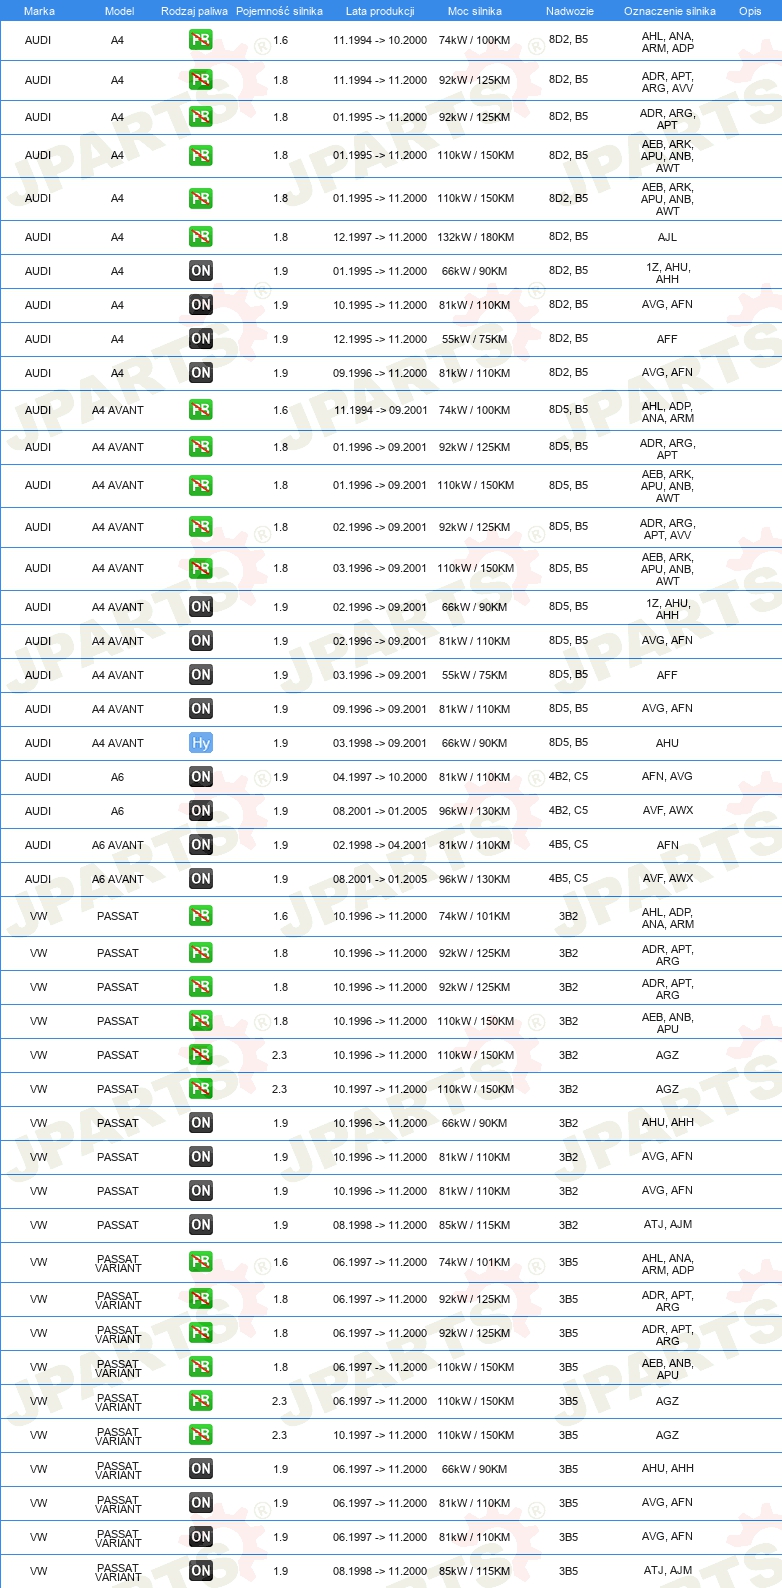Select the AHU engine code in the Hy row
Screen dimensions: 782x1588
[x=667, y=743]
